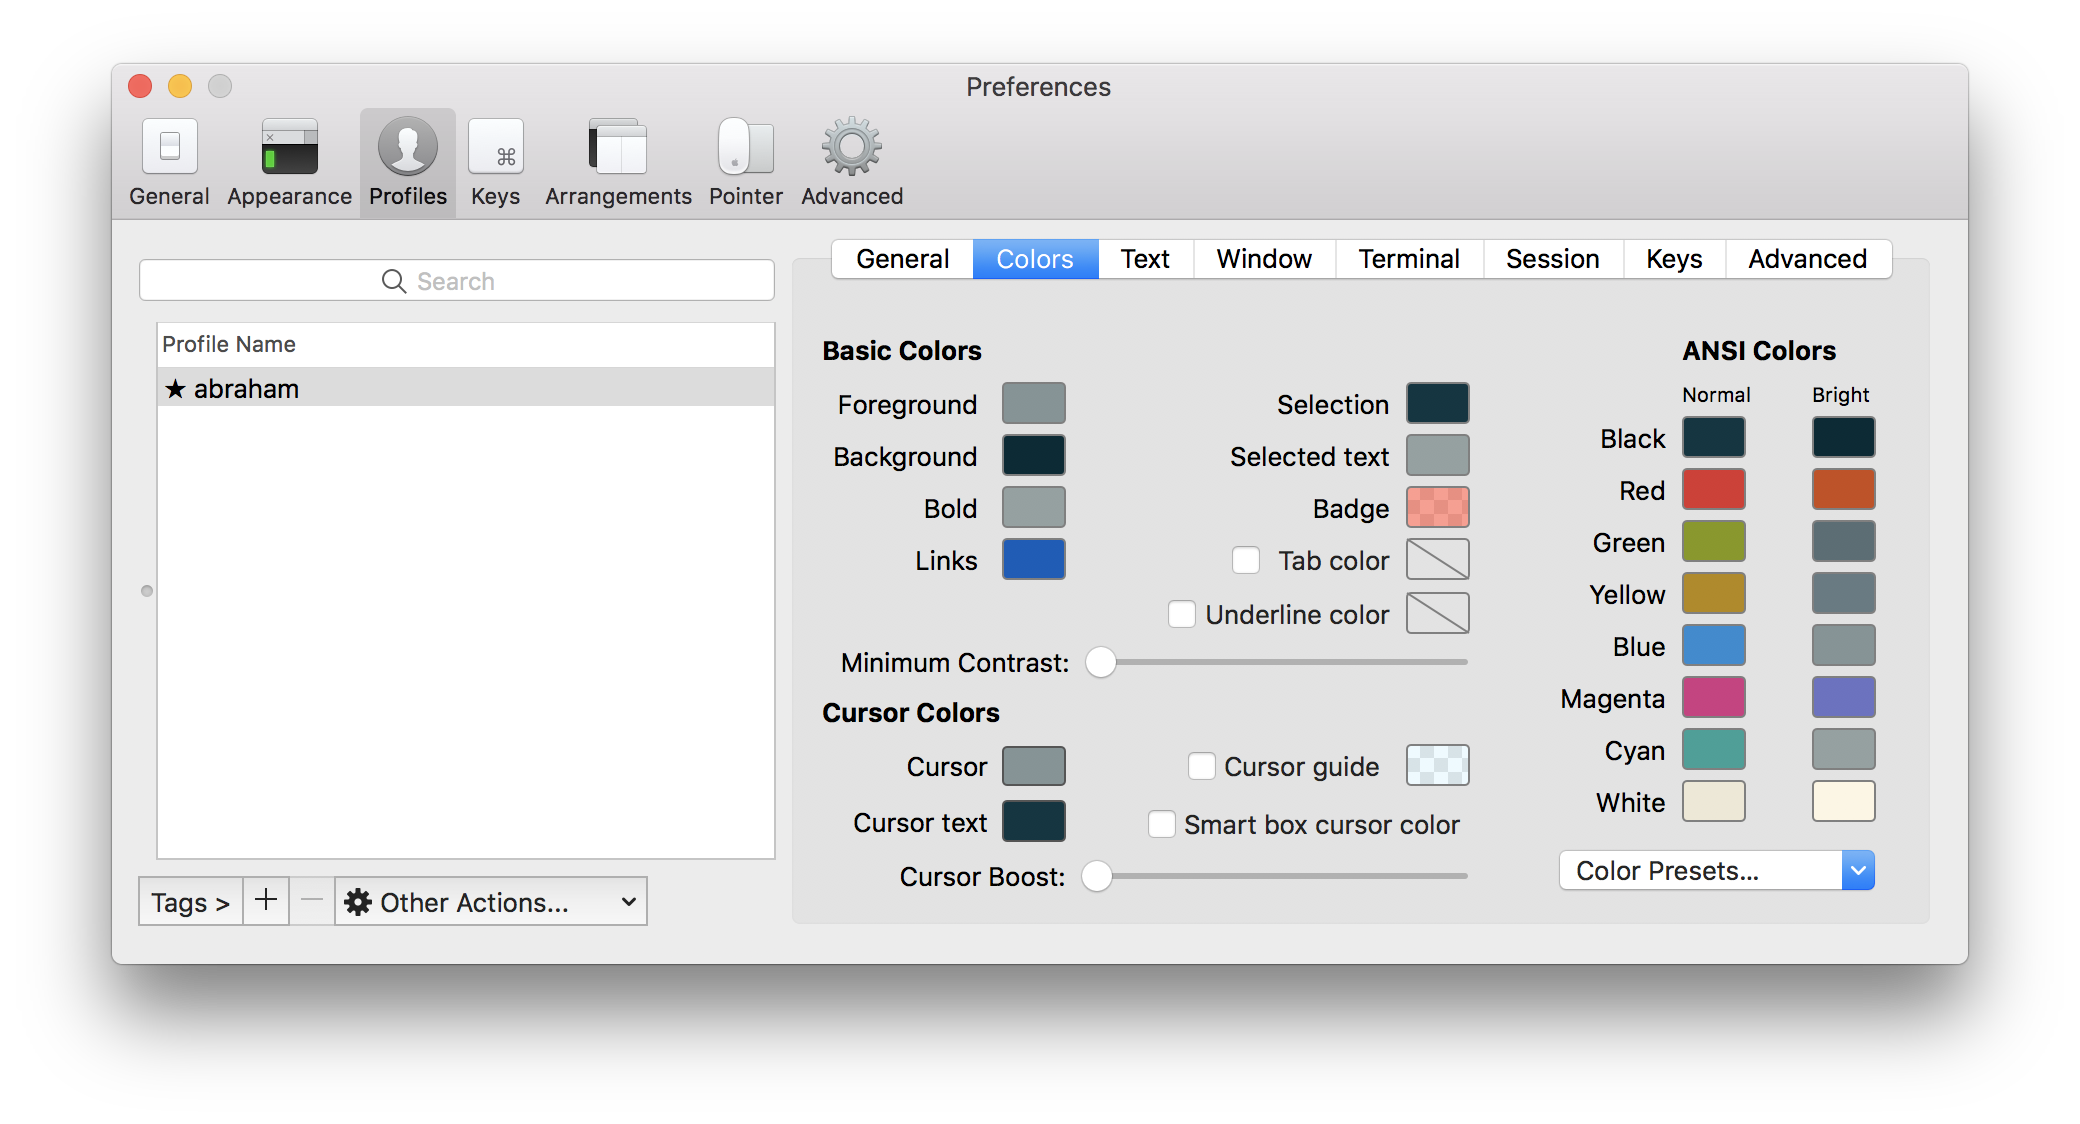Enable the Tab color checkbox
This screenshot has width=2080, height=1124.
(x=1246, y=560)
